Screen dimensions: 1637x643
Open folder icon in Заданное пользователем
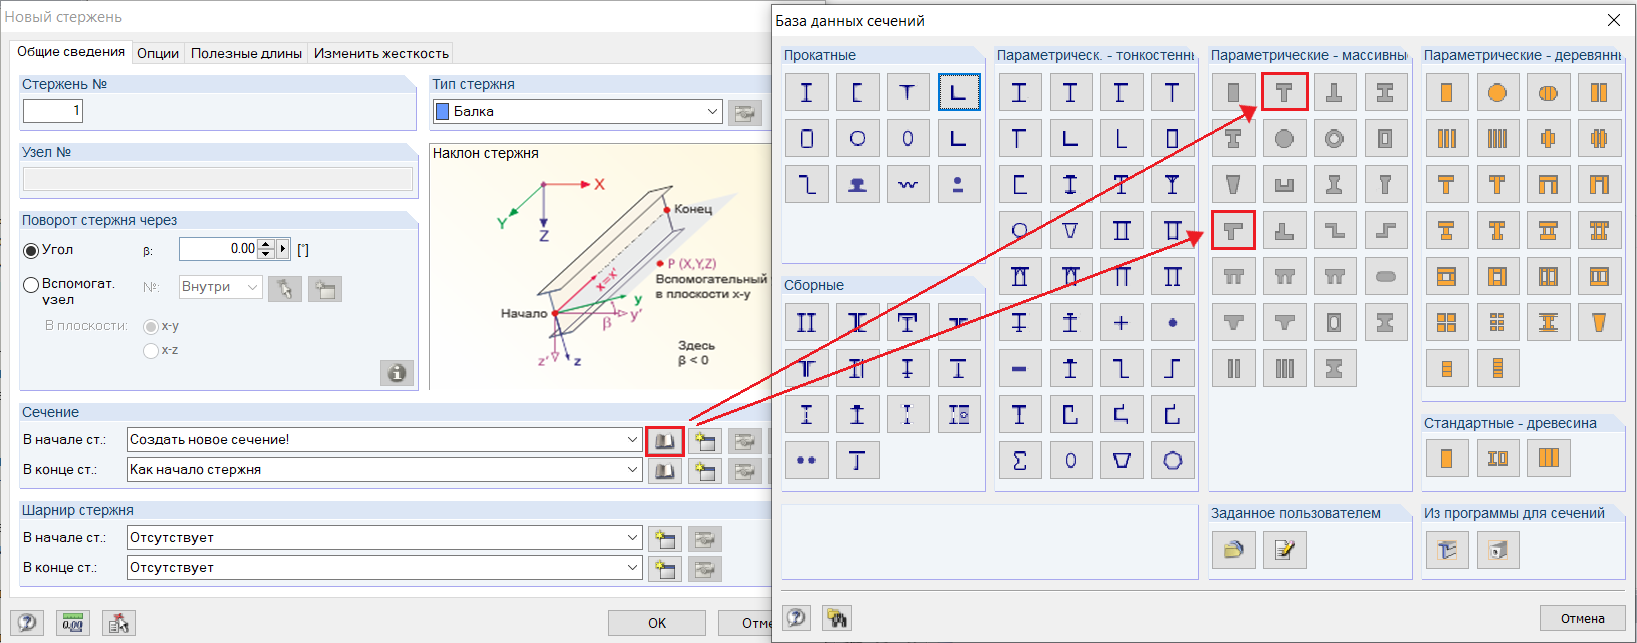tap(1233, 549)
